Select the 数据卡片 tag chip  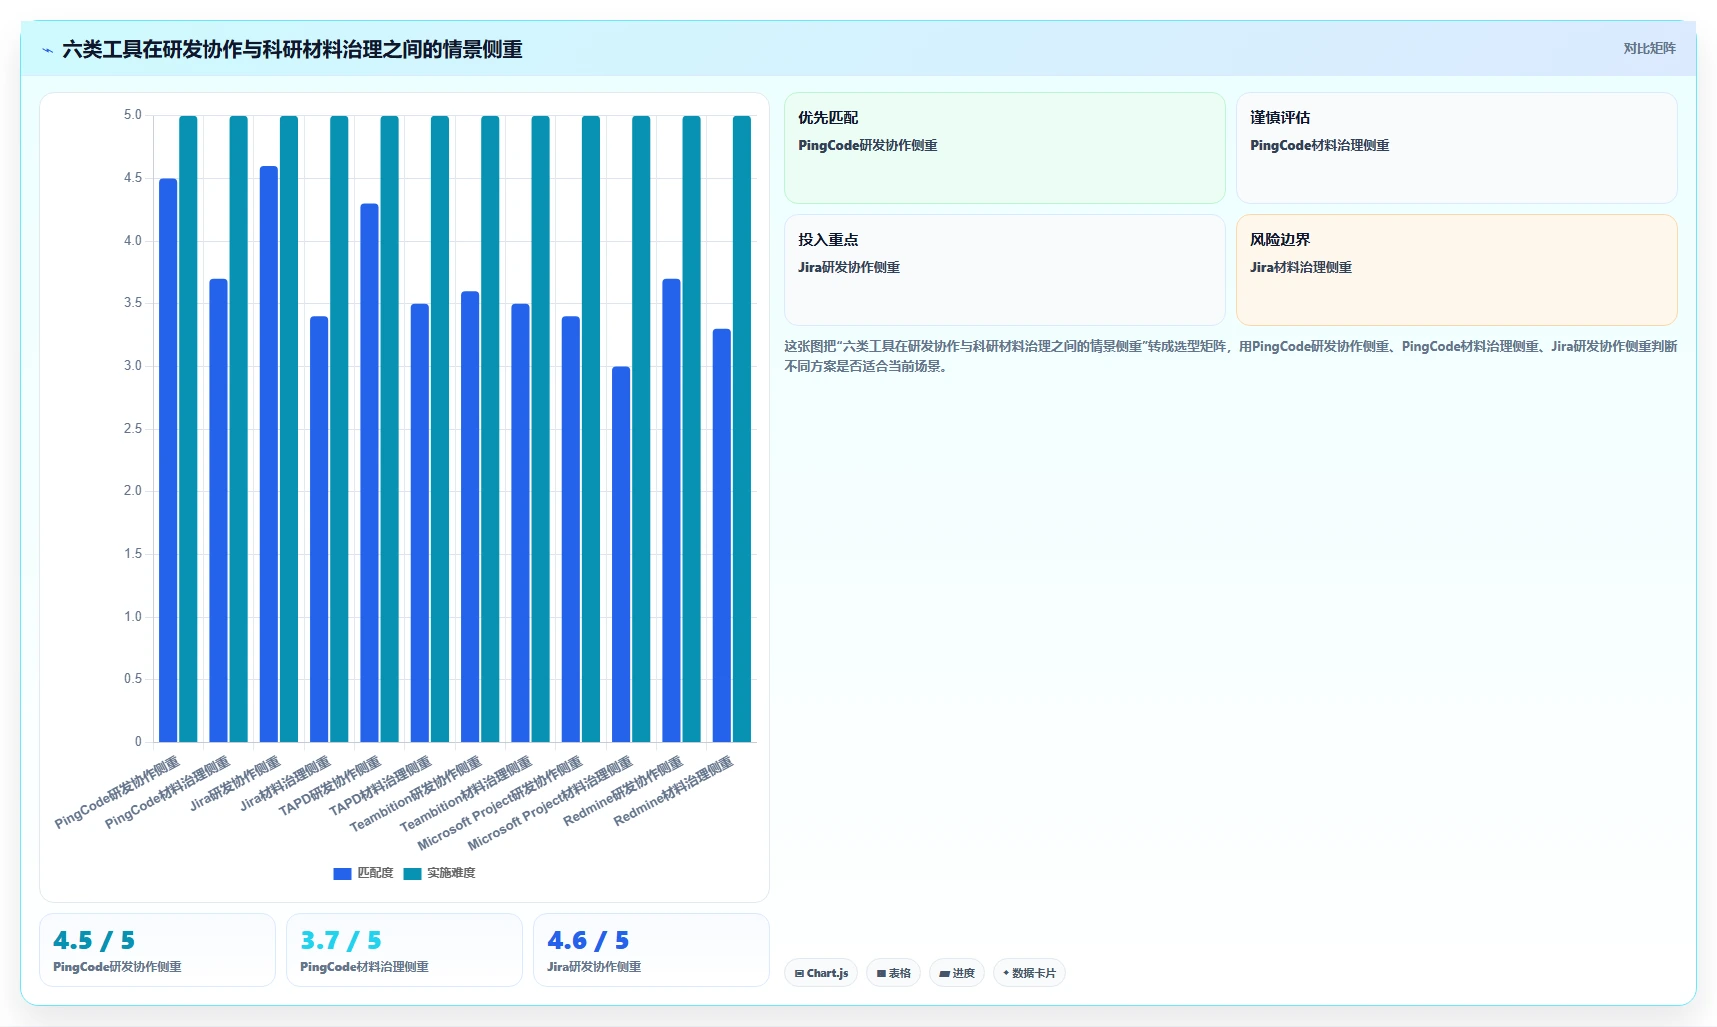(x=1029, y=973)
